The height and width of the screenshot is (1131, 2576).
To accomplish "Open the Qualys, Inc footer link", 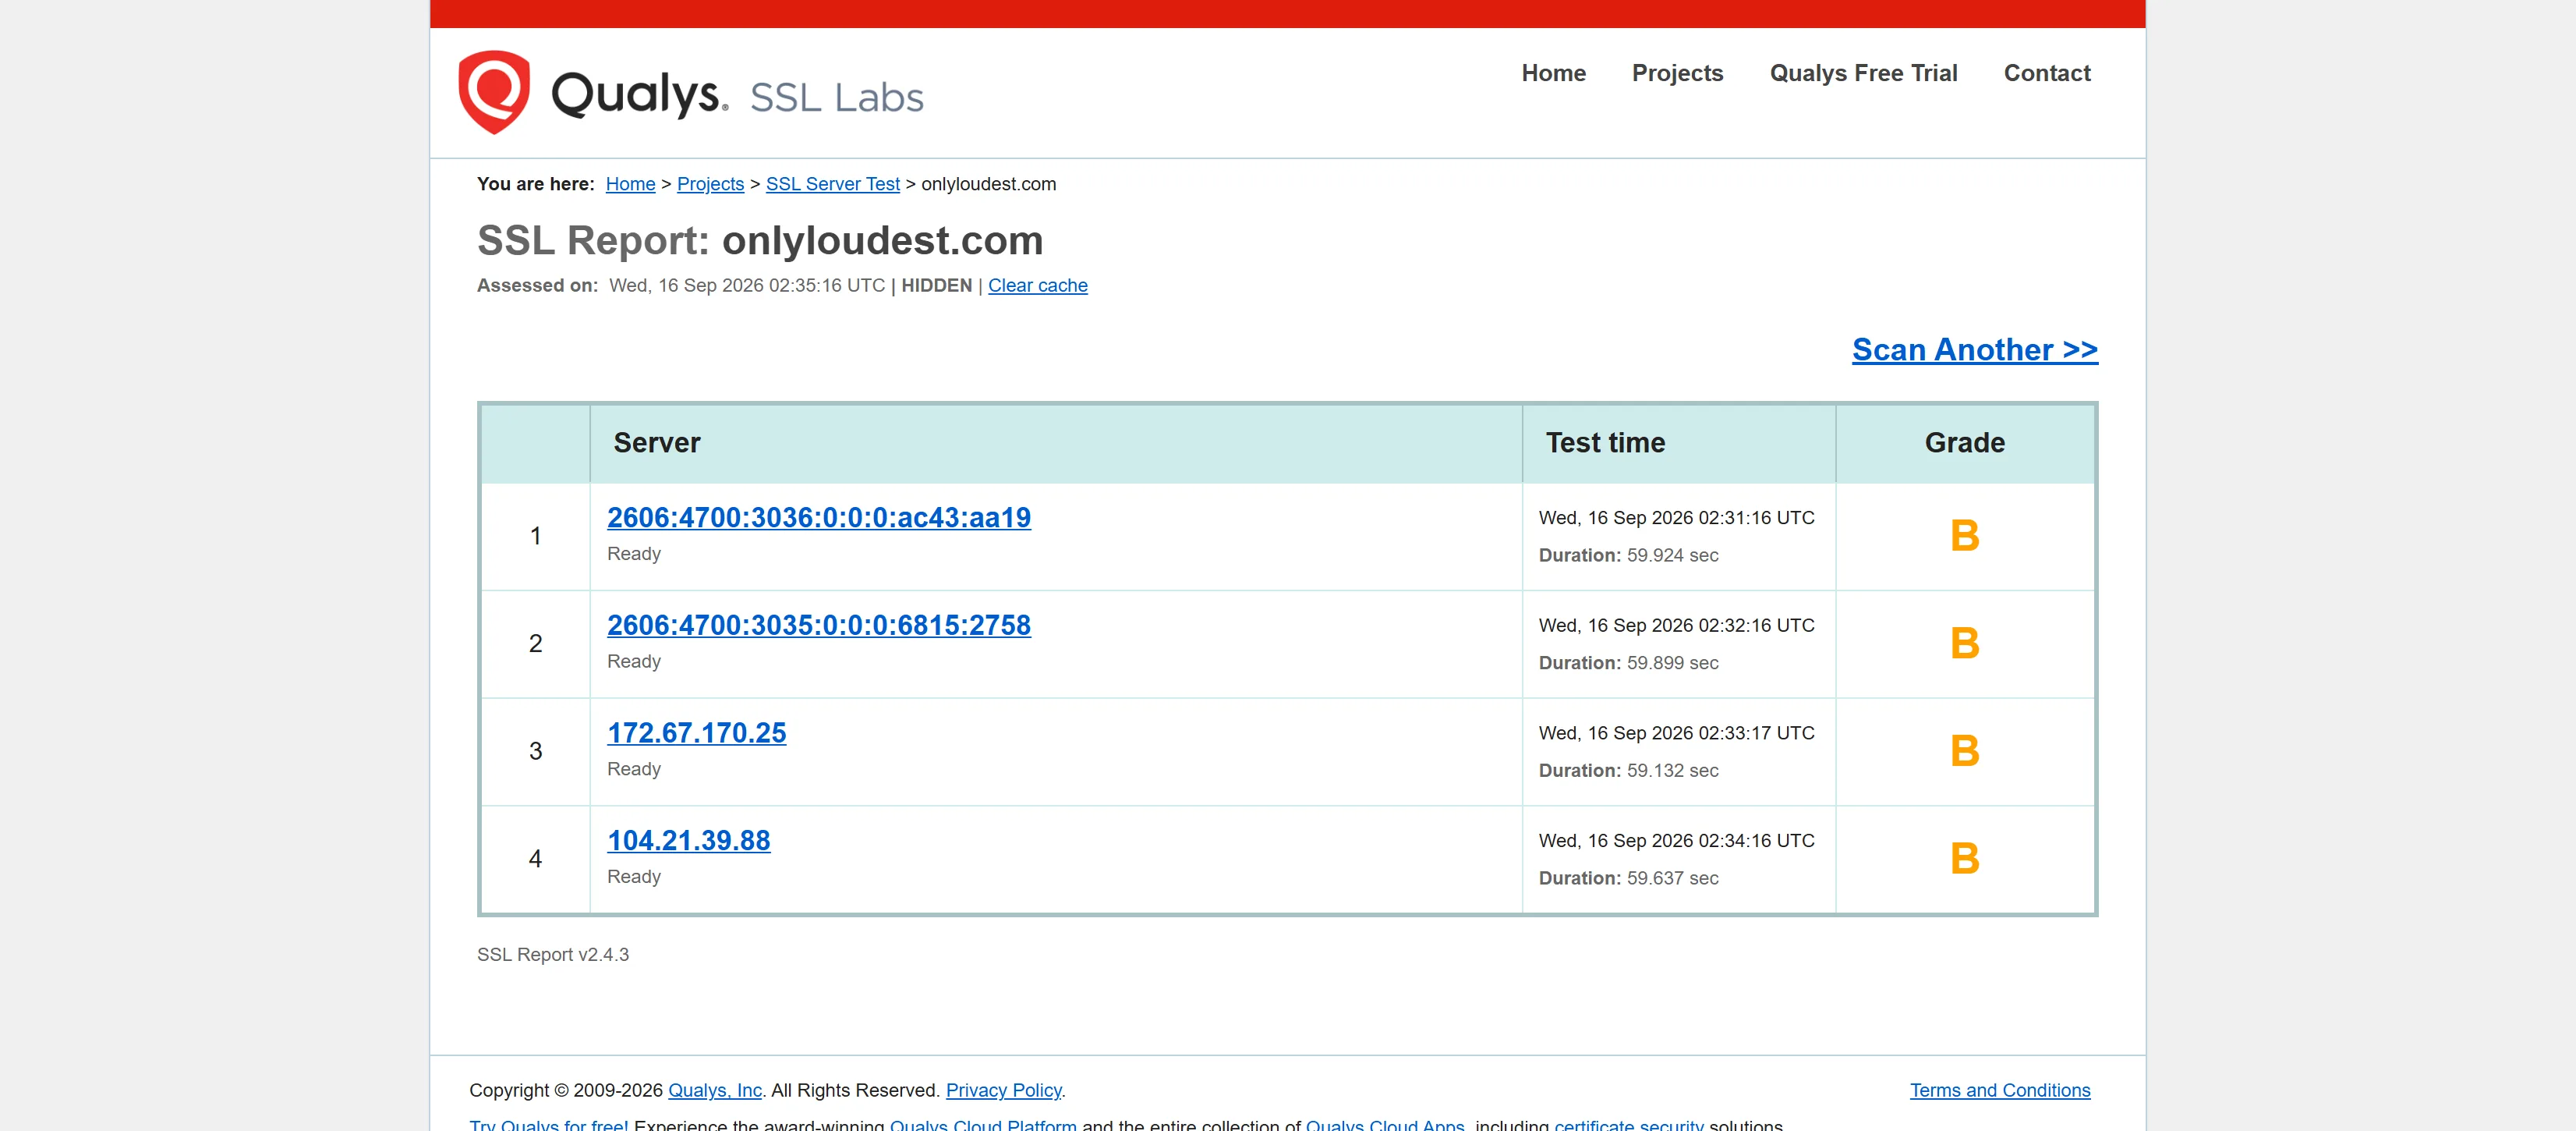I will tap(714, 1091).
